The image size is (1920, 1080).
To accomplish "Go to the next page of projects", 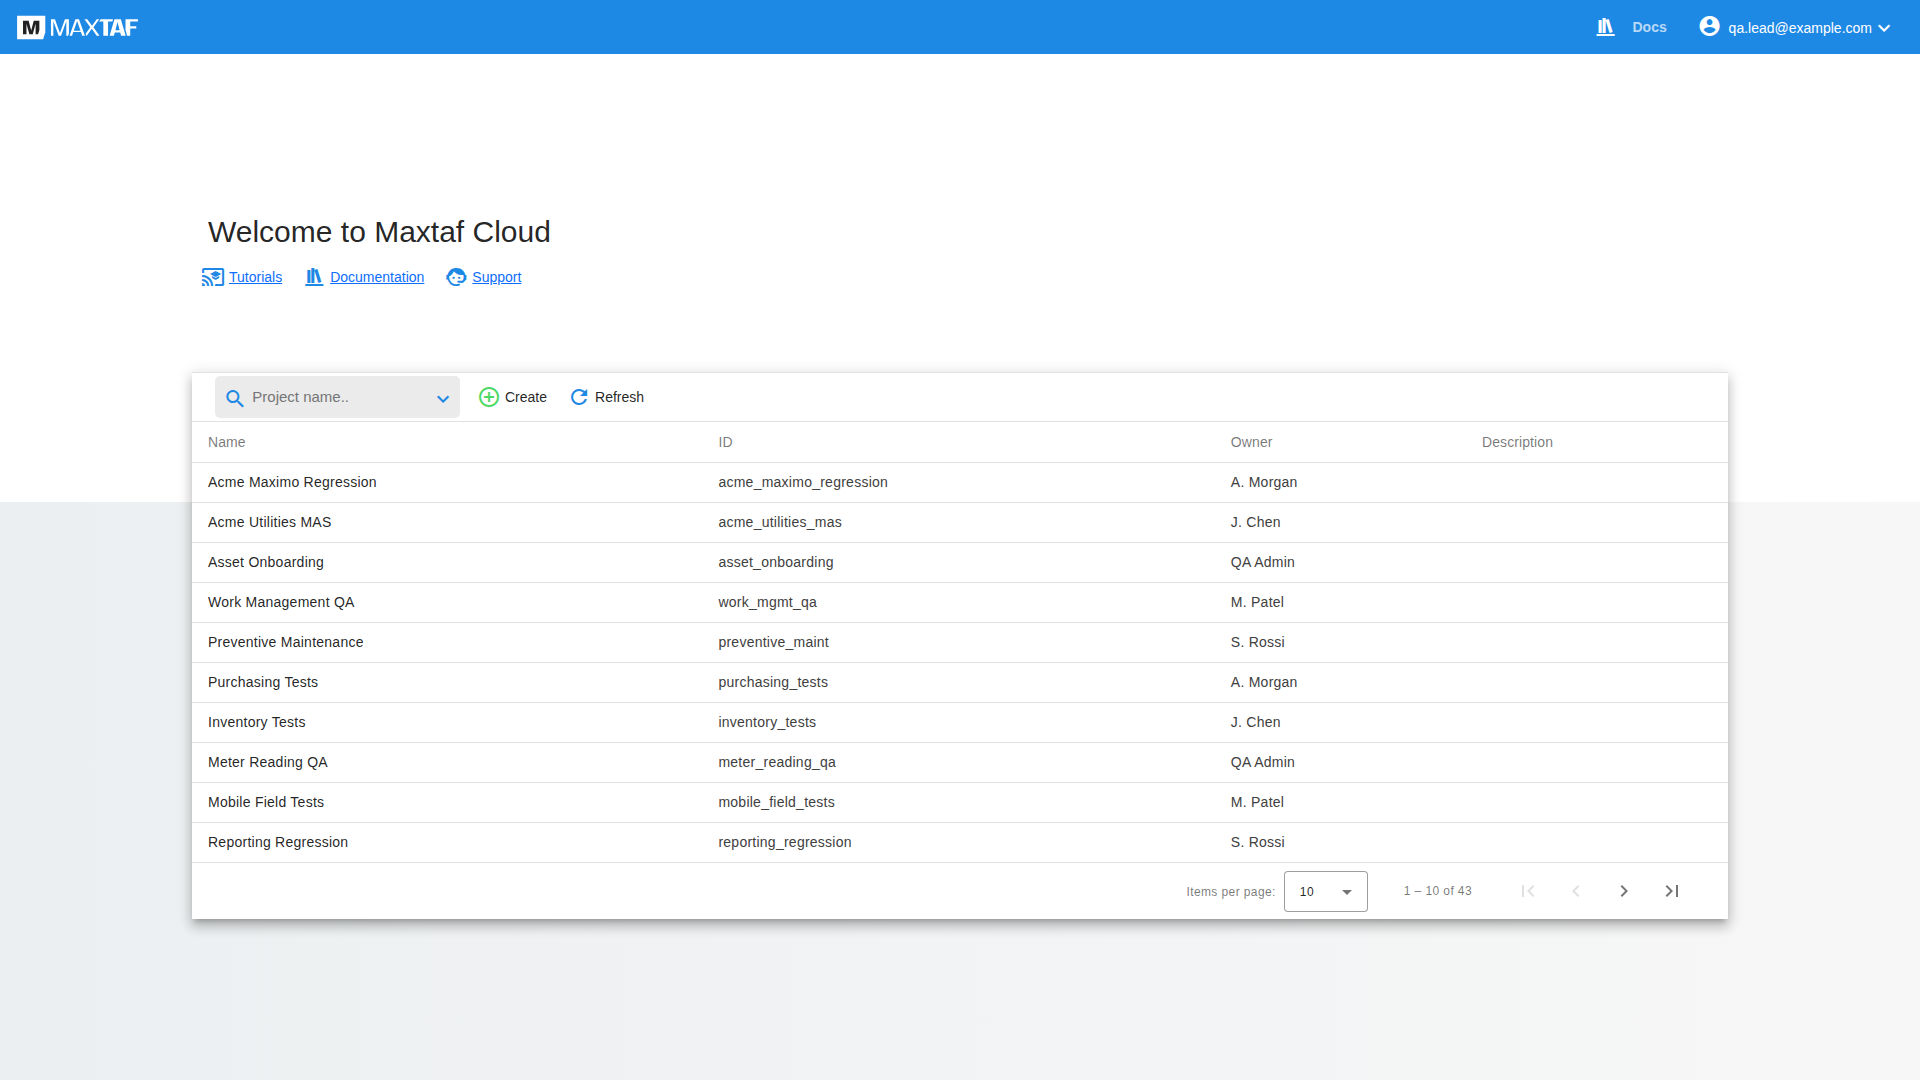I will pos(1624,891).
